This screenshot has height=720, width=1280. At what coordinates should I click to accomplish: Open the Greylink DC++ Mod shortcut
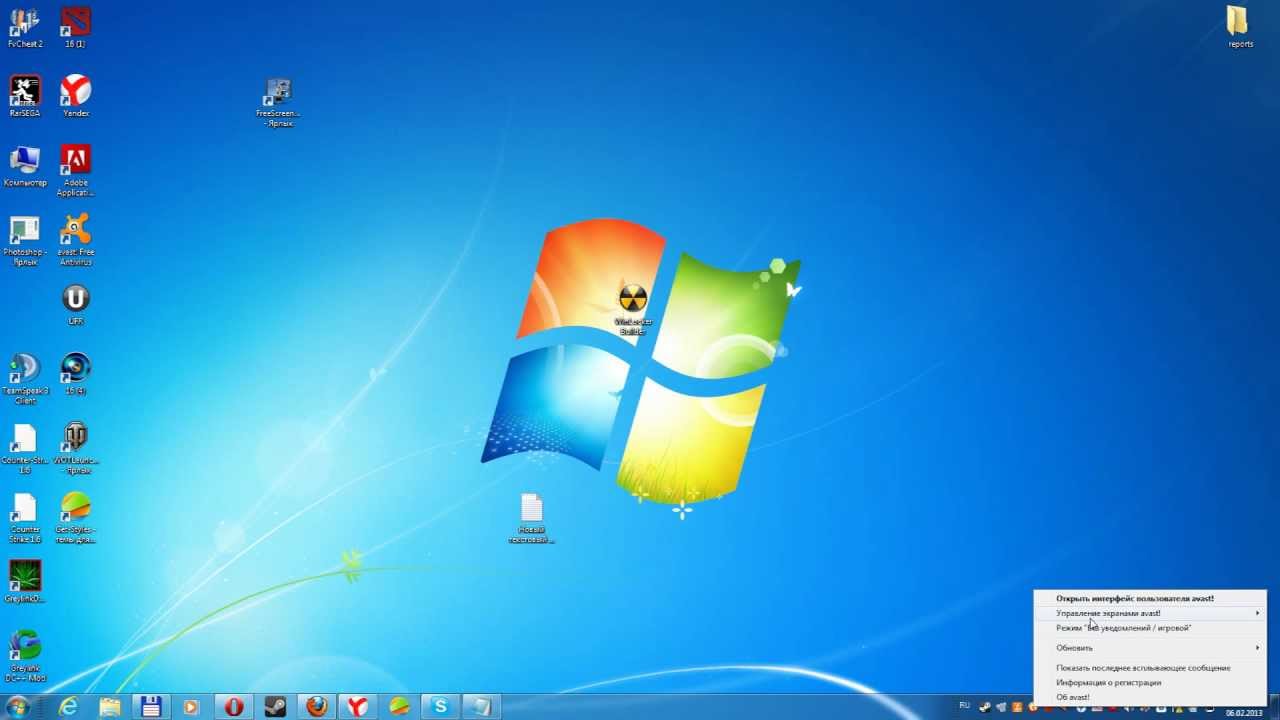point(25,656)
